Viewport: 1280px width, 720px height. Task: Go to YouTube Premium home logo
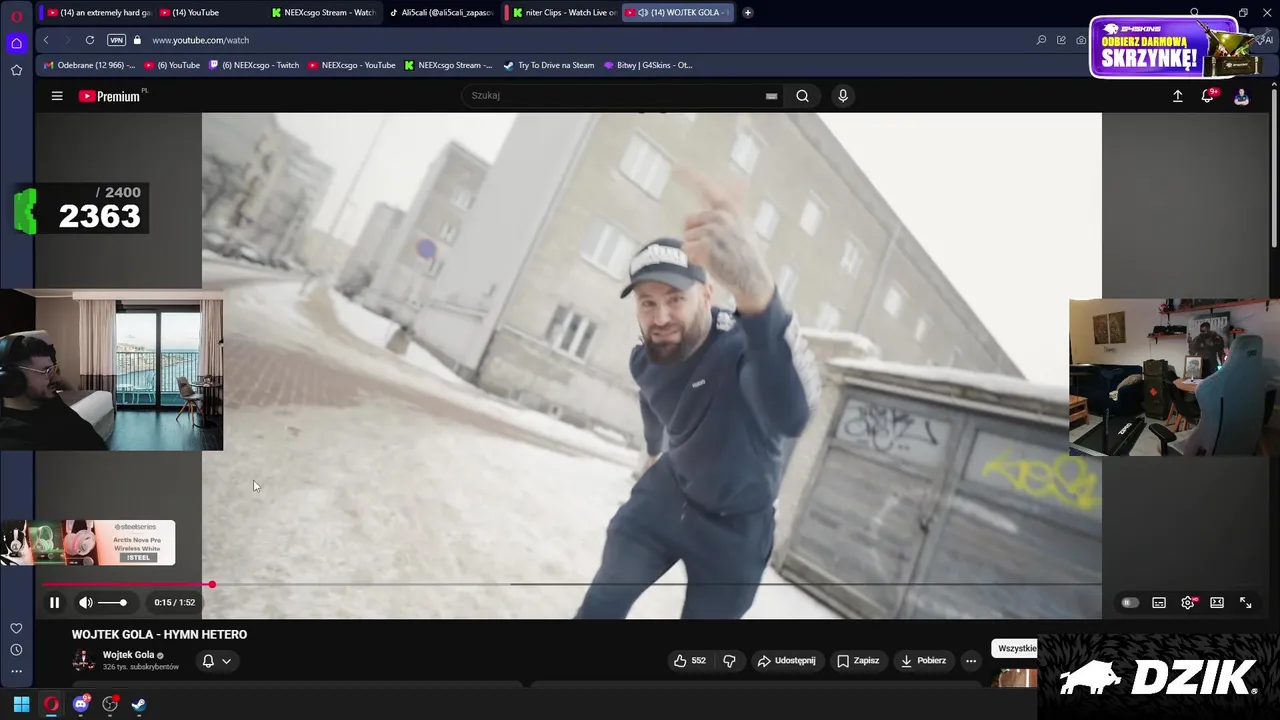(x=110, y=96)
